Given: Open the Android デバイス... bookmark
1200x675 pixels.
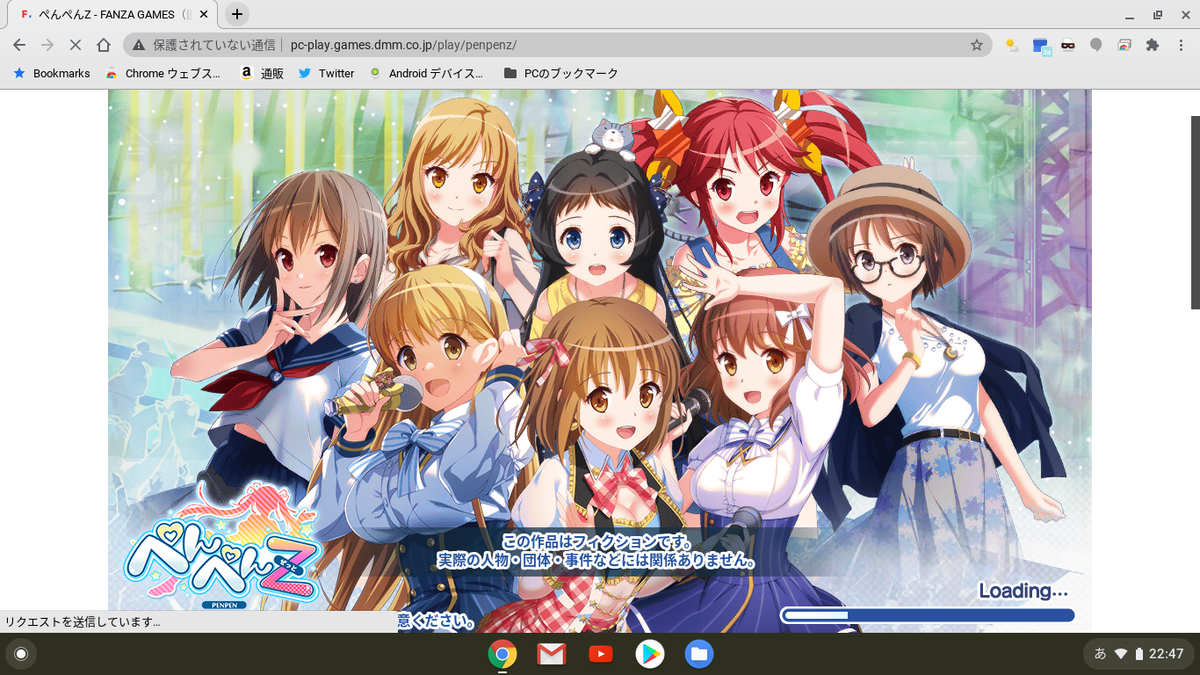Looking at the screenshot, I should 426,73.
